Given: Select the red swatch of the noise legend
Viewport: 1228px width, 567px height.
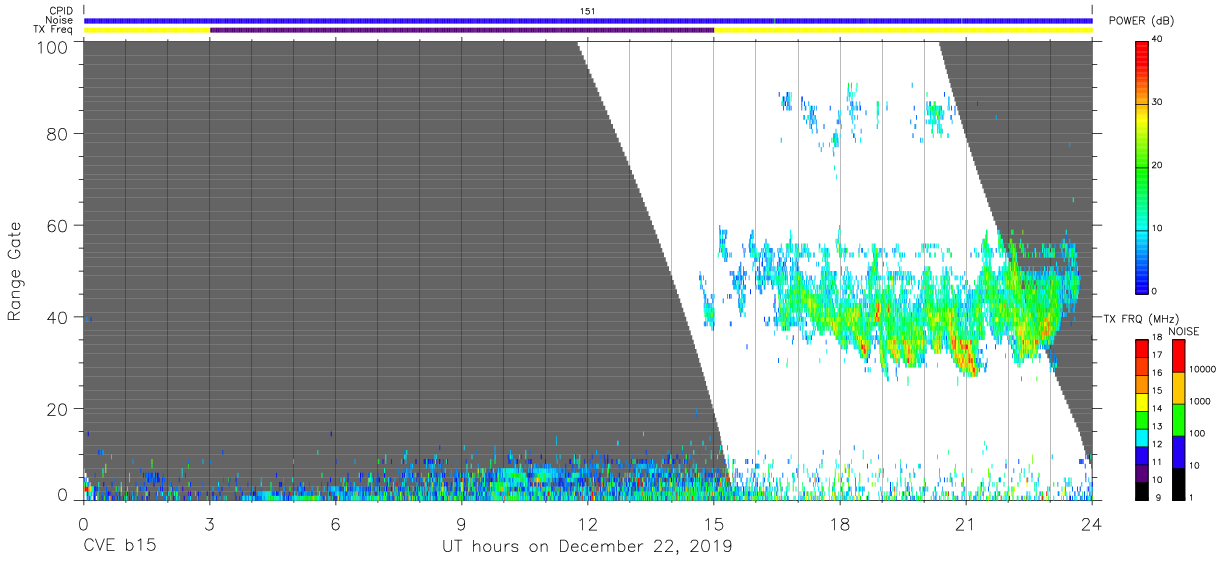Looking at the screenshot, I should (1178, 356).
